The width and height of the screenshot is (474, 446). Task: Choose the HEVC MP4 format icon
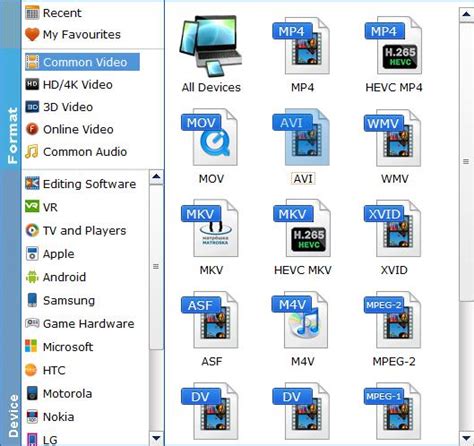[393, 46]
